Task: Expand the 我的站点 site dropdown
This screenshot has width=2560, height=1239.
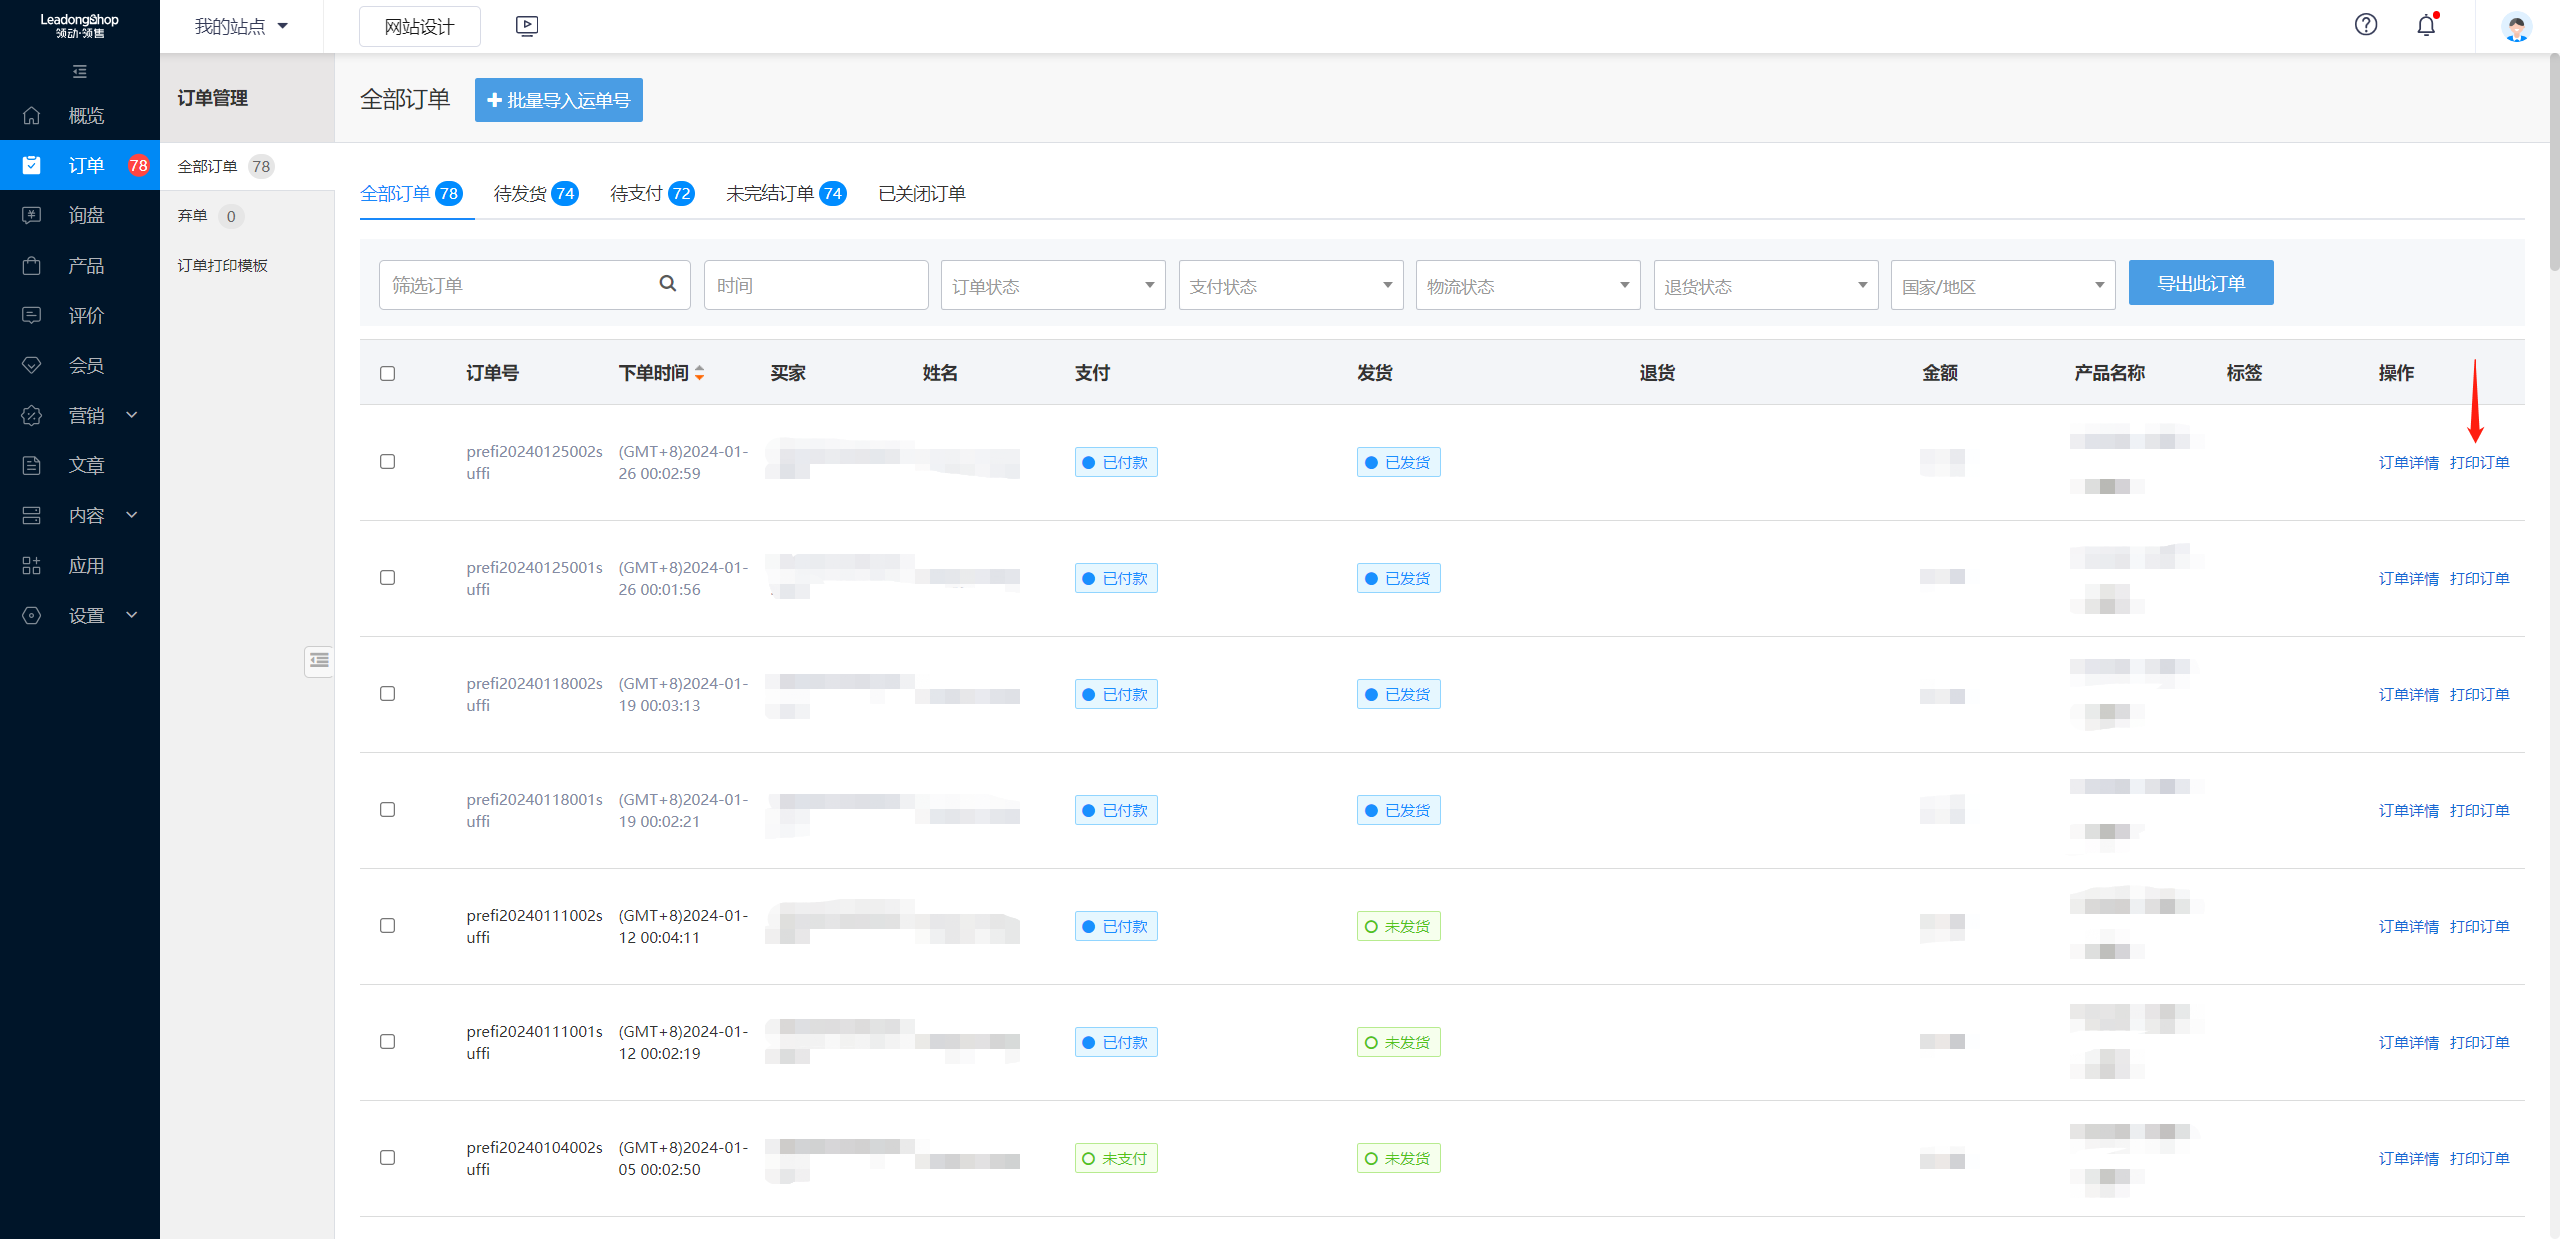Action: pyautogui.click(x=242, y=27)
